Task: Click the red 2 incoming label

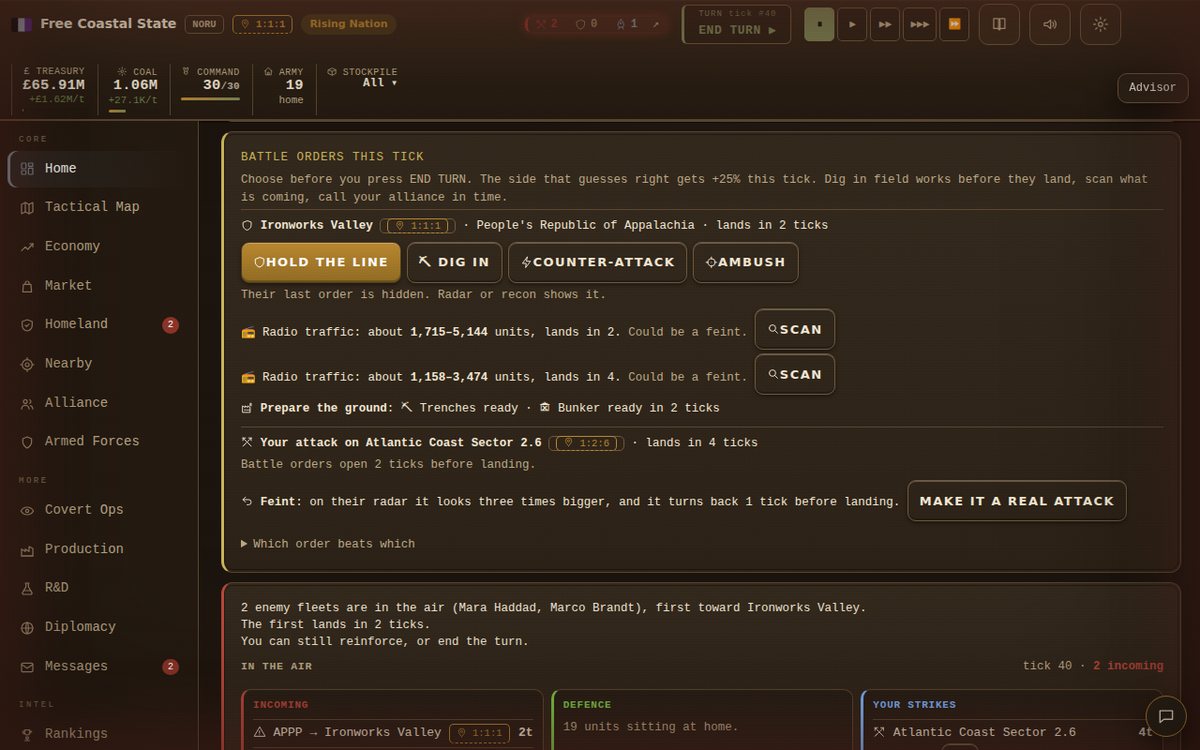Action: [x=1128, y=666]
